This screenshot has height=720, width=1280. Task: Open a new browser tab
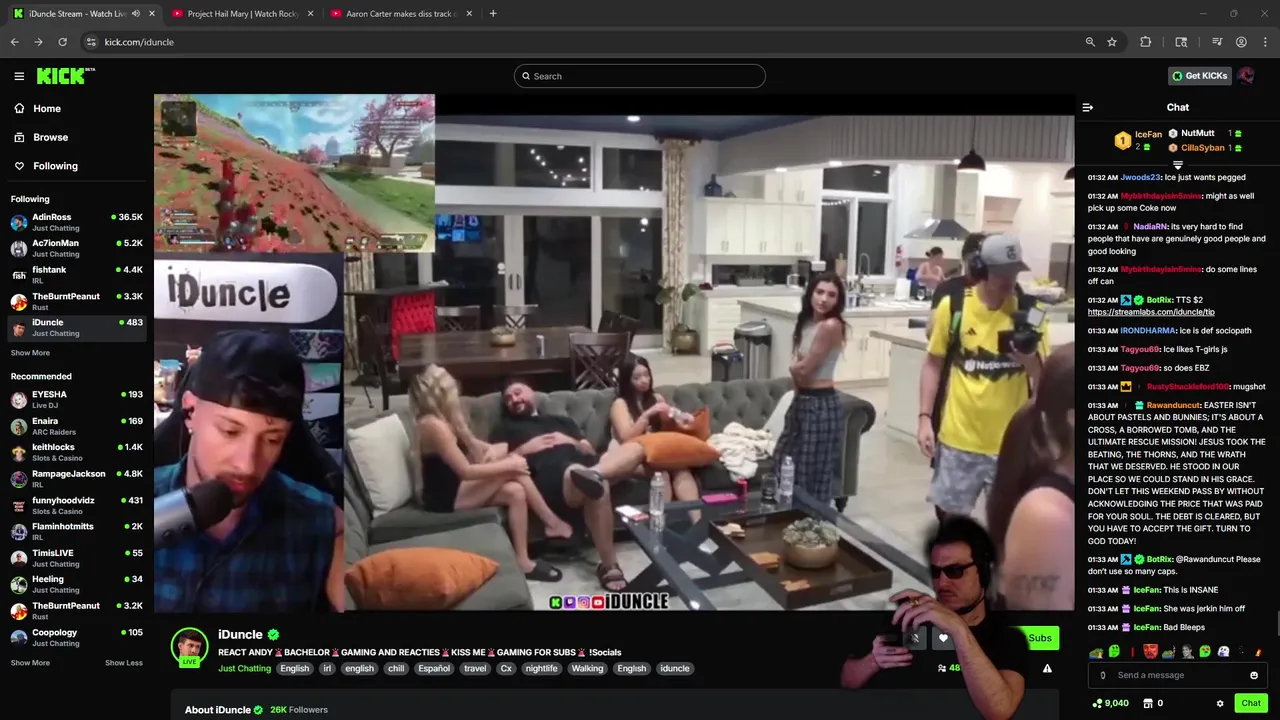493,14
